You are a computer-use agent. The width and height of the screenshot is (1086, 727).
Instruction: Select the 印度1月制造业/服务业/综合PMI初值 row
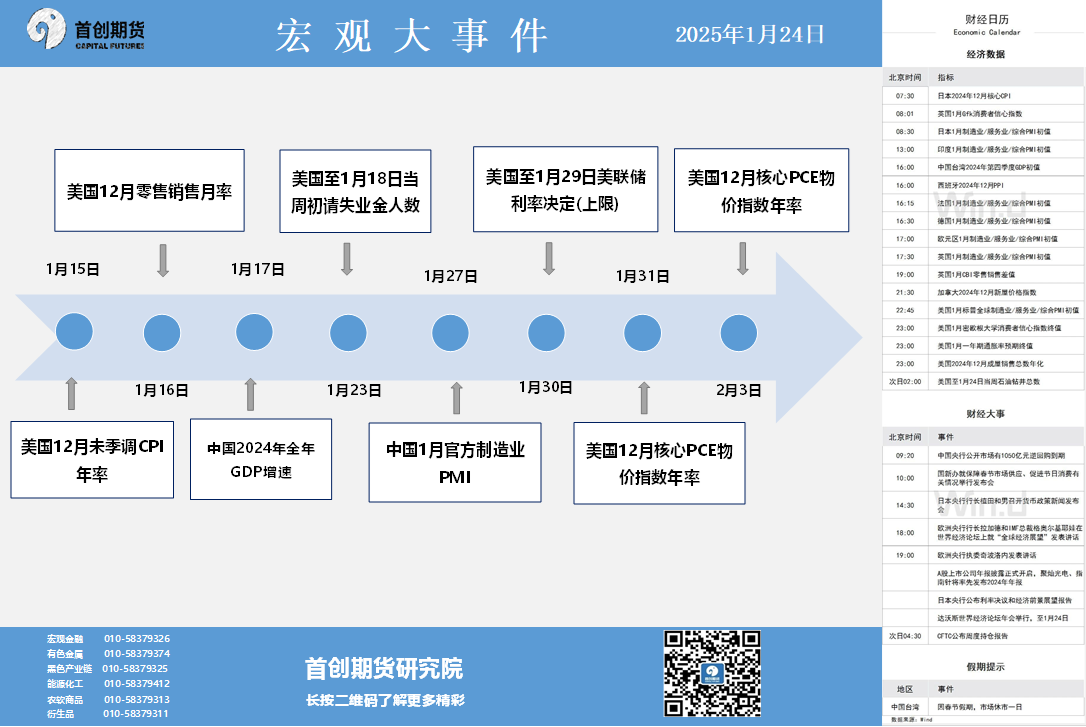point(983,150)
